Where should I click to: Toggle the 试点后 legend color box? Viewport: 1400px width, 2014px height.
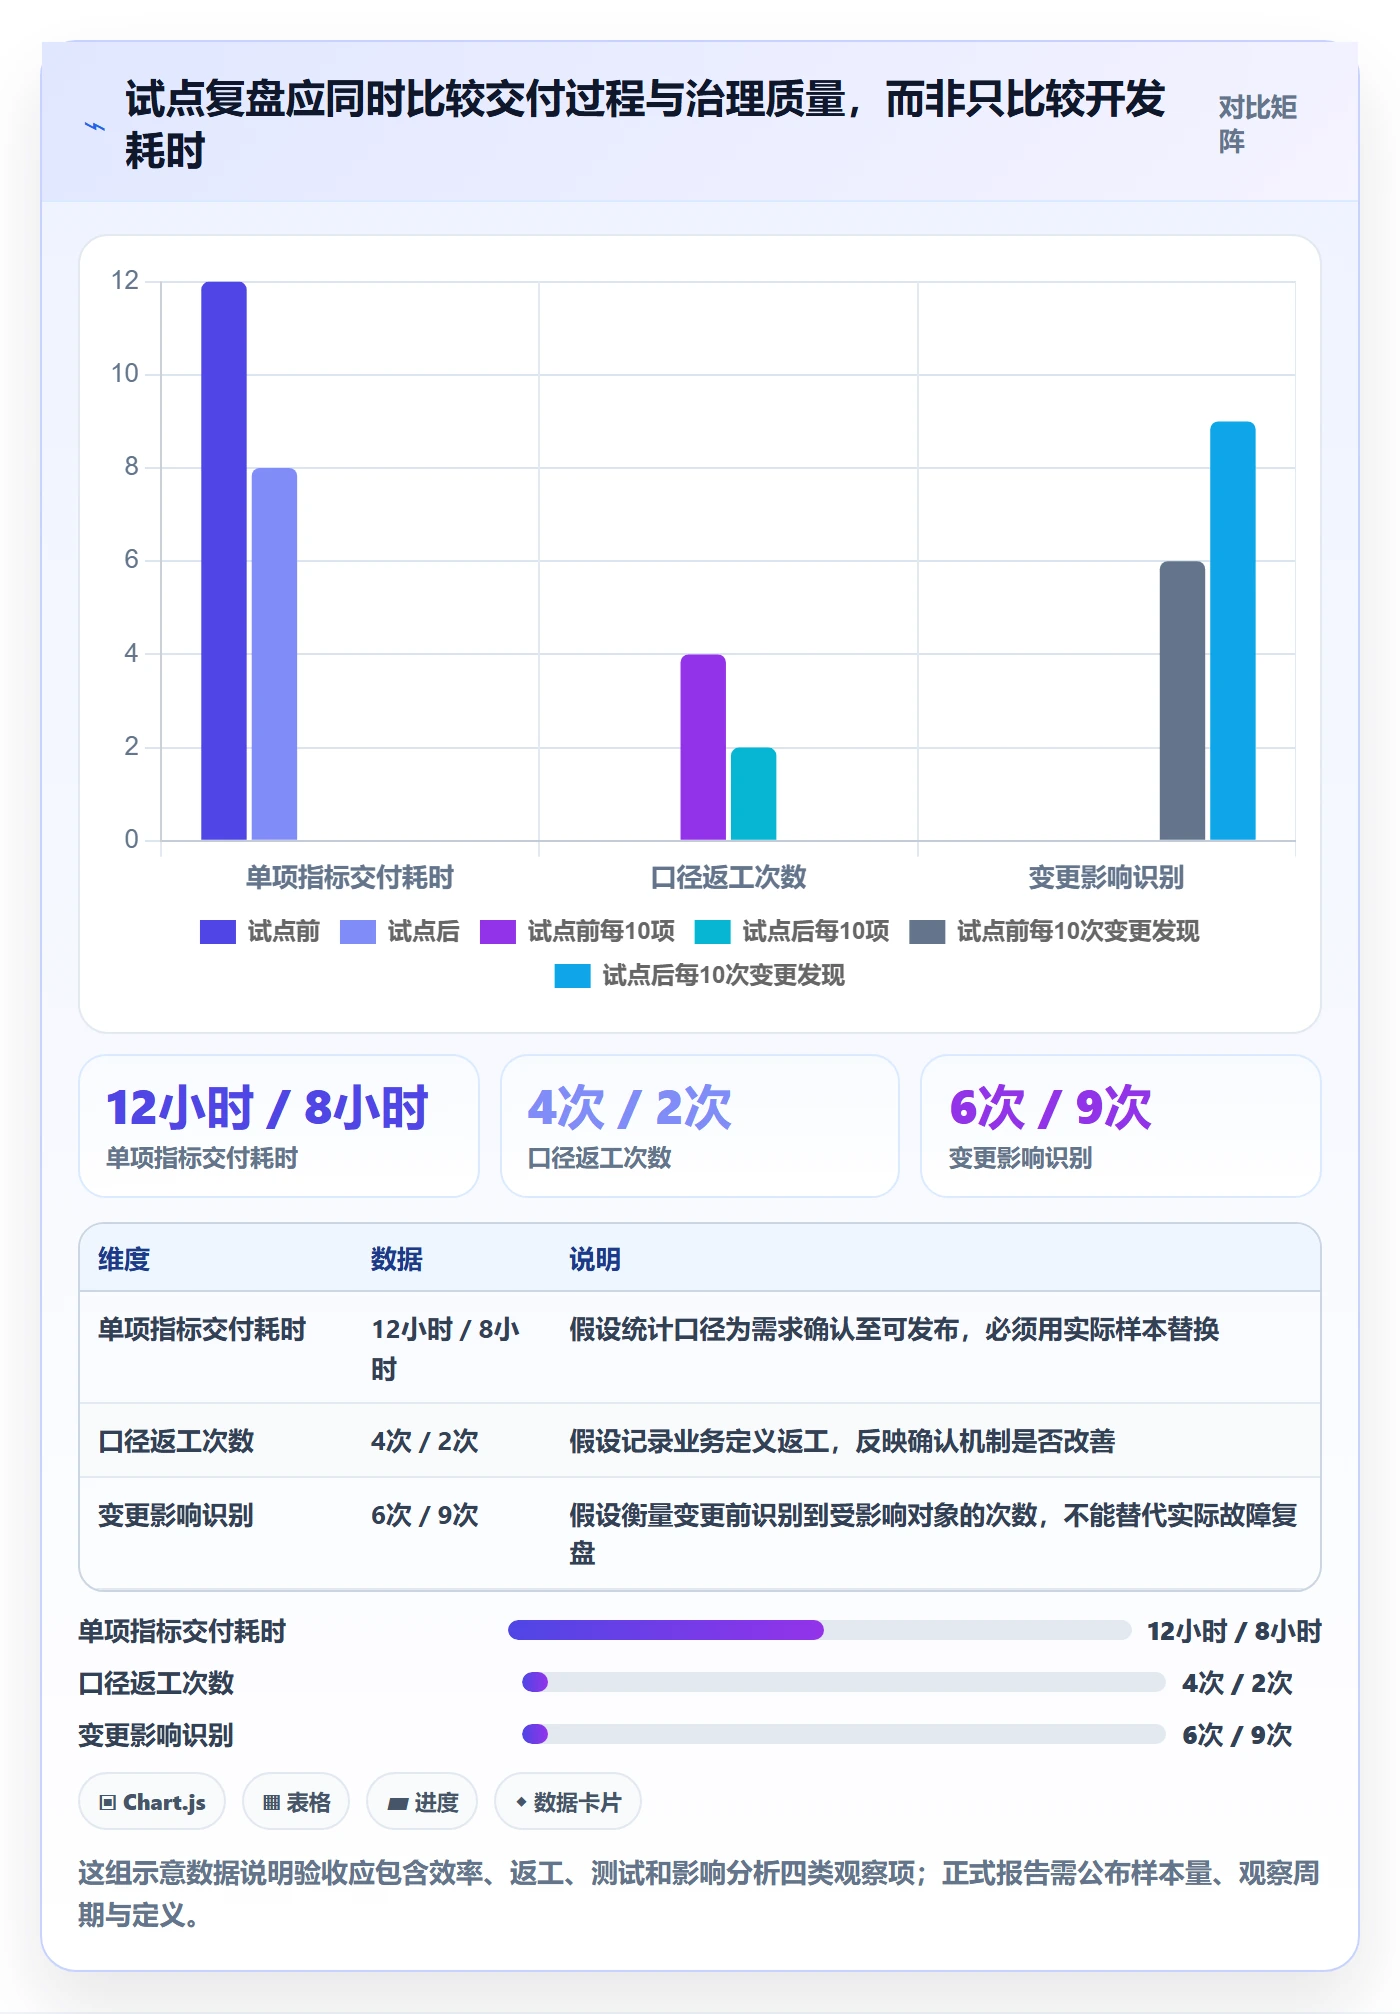pos(358,932)
